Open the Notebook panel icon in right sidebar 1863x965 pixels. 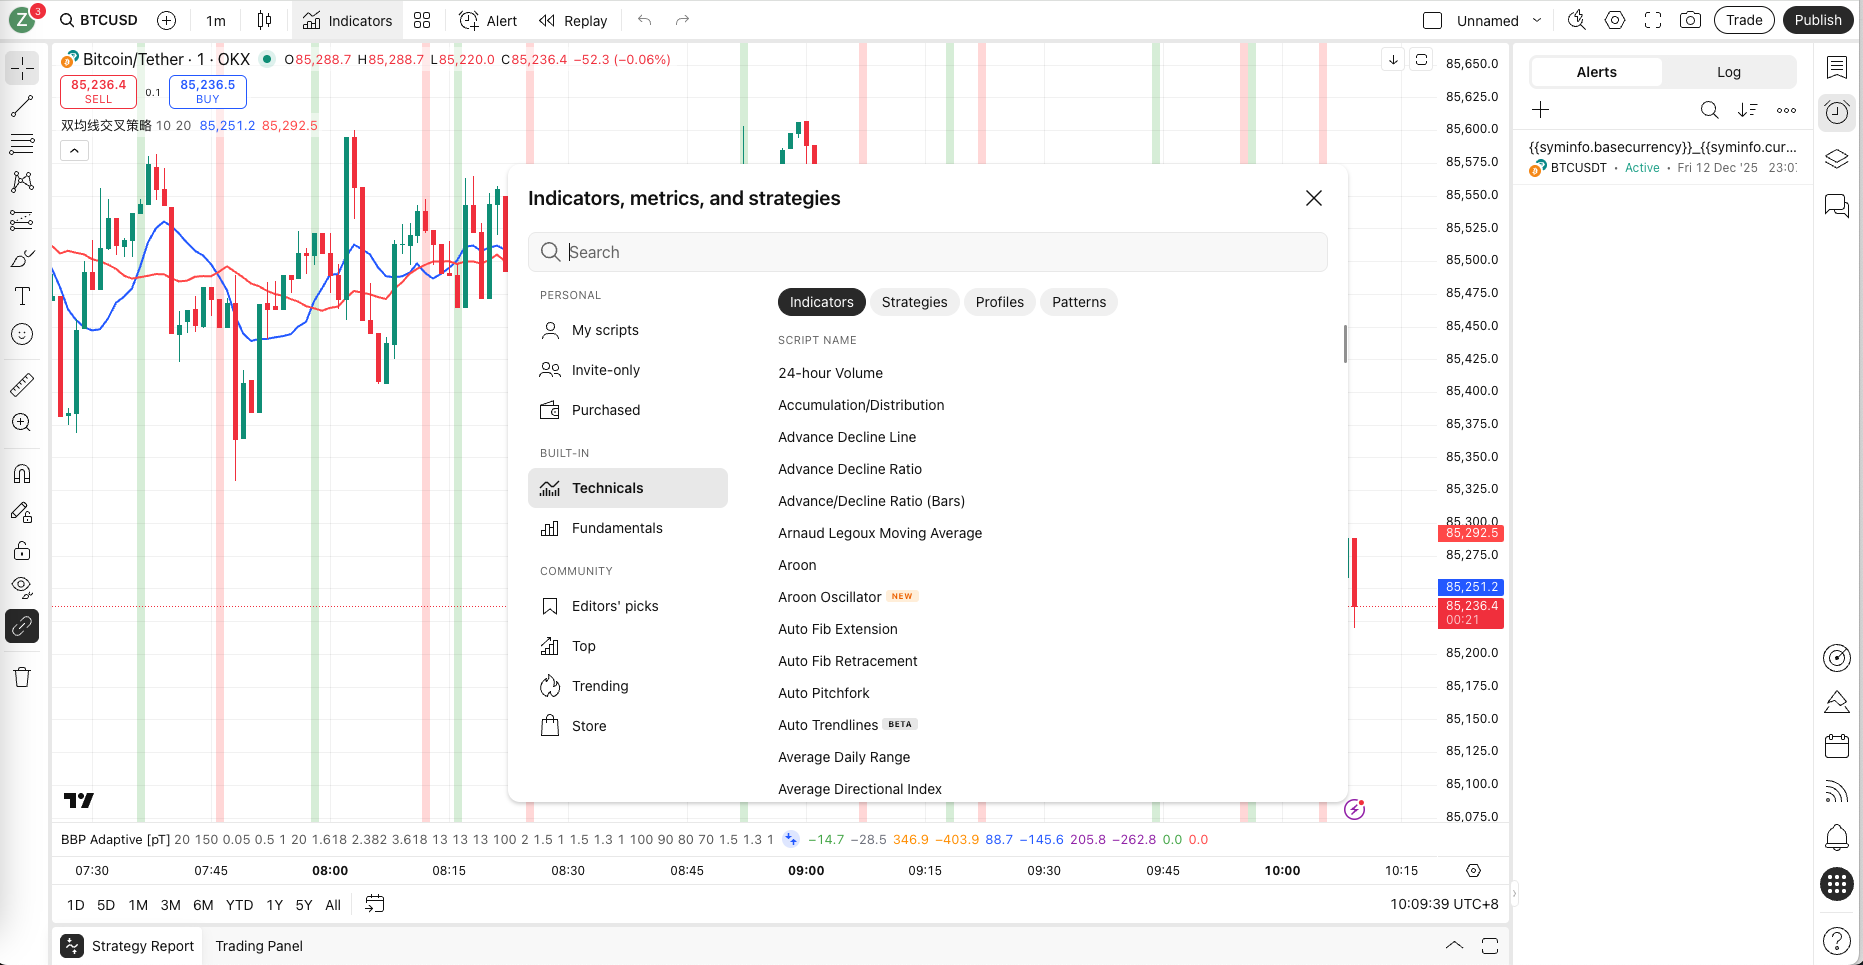1837,68
